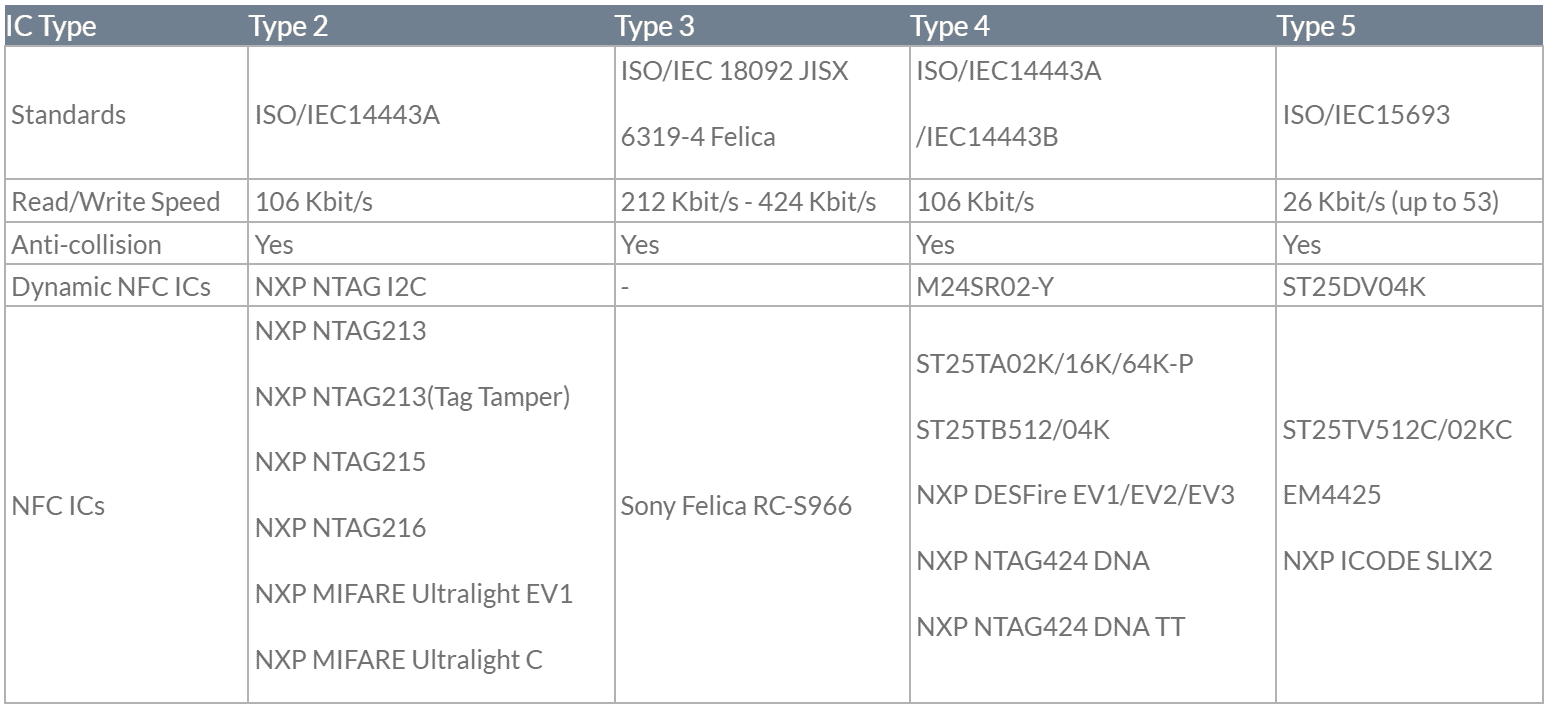Click the IC Type header cell
The height and width of the screenshot is (709, 1551).
point(51,27)
